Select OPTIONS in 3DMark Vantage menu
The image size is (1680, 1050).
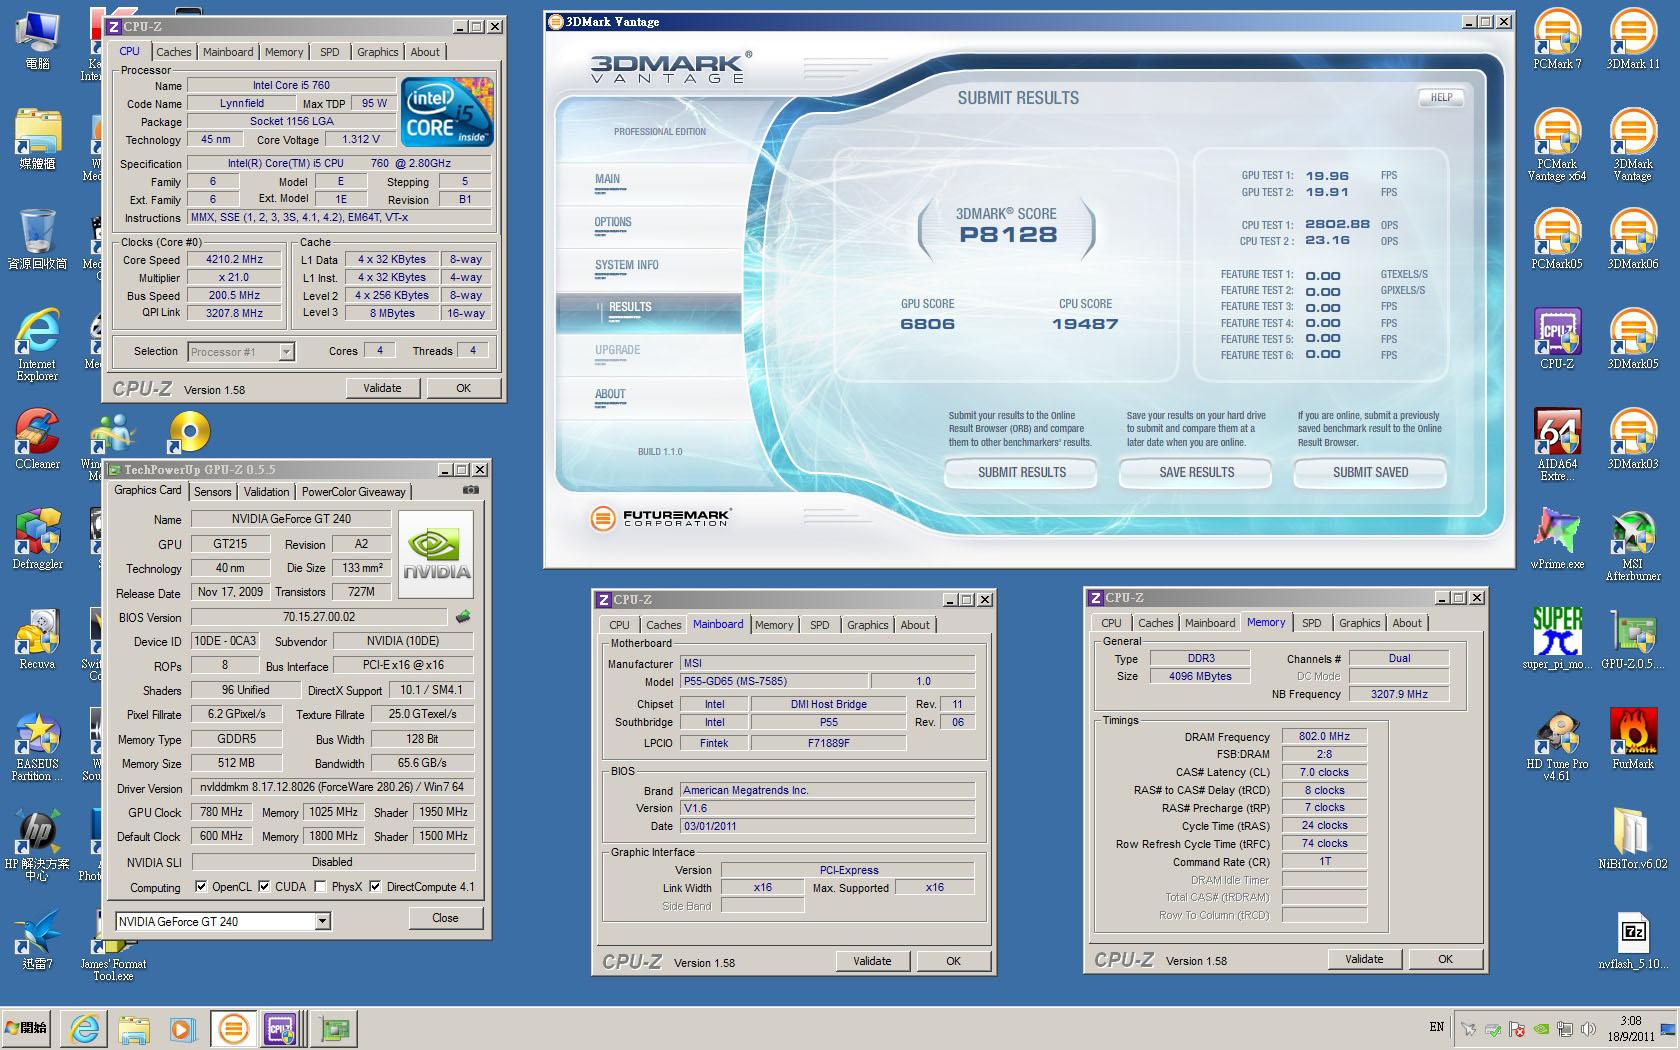pyautogui.click(x=613, y=222)
